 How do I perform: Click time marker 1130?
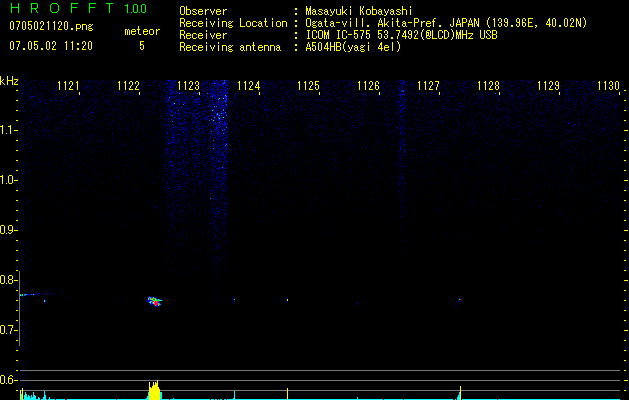[x=608, y=86]
